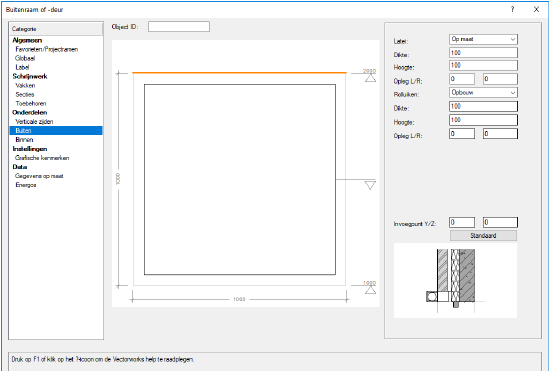Click the Invoegpunt Y field
The width and height of the screenshot is (550, 371).
tap(462, 222)
